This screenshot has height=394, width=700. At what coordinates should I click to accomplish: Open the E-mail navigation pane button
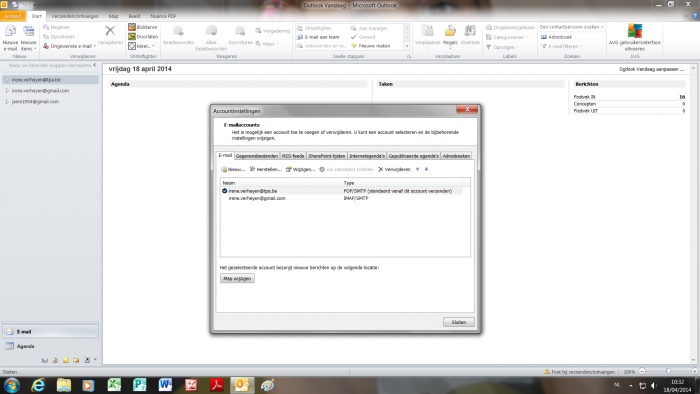coord(50,332)
